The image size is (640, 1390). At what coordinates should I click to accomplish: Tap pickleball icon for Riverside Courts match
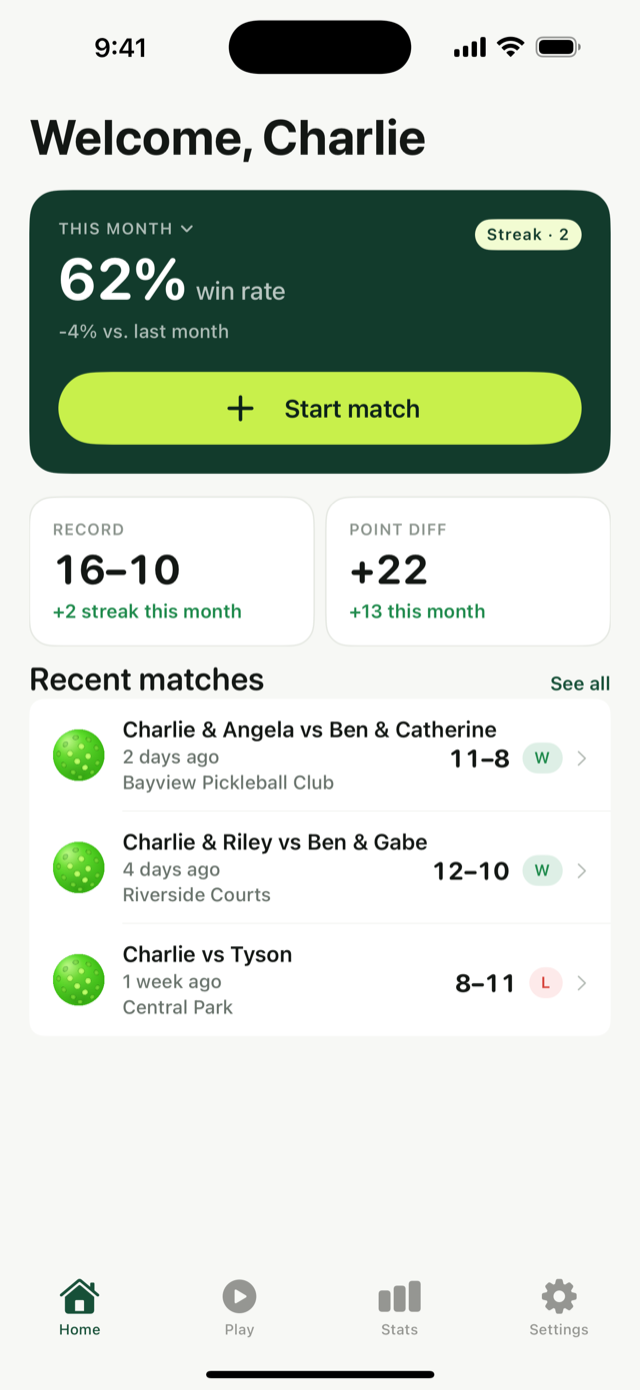click(x=78, y=868)
